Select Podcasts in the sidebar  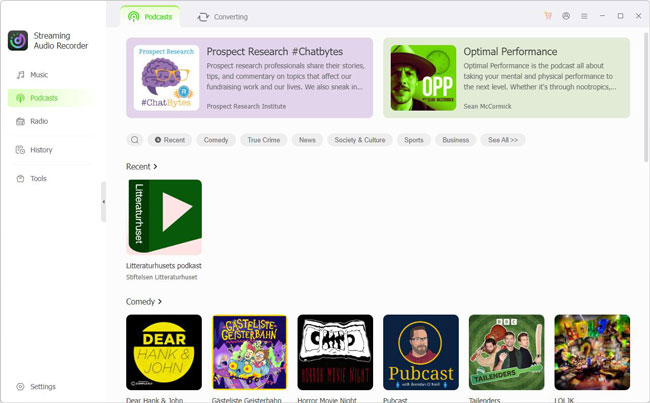pyautogui.click(x=50, y=98)
